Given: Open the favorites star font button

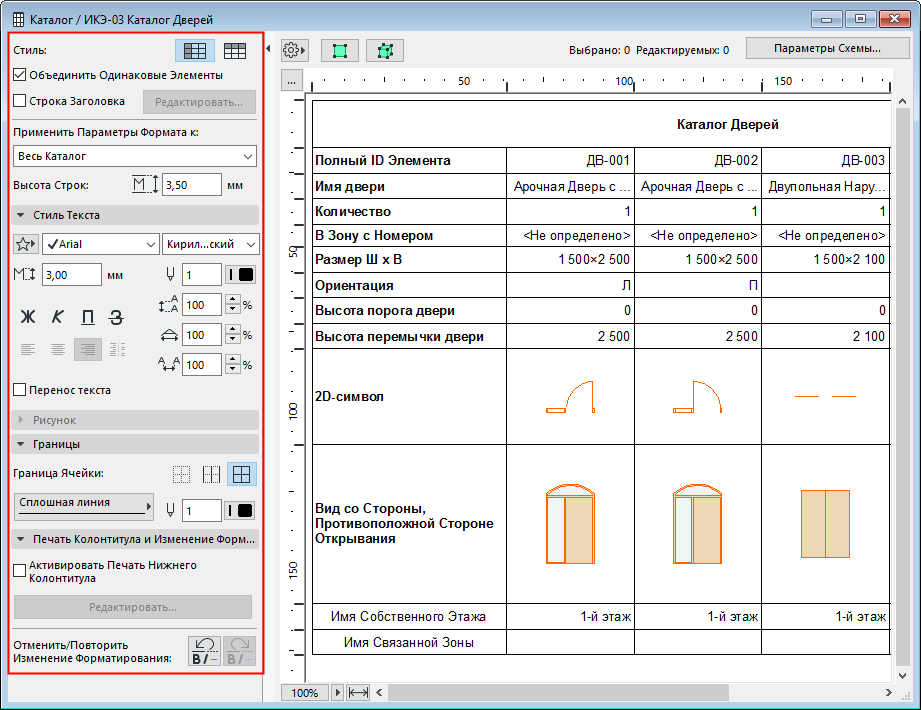Looking at the screenshot, I should (26, 244).
